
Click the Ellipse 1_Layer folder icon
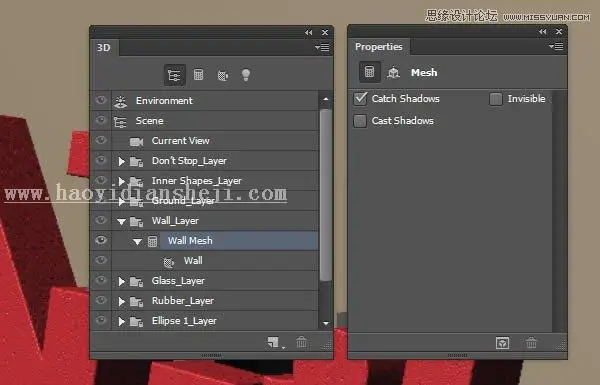[136, 321]
